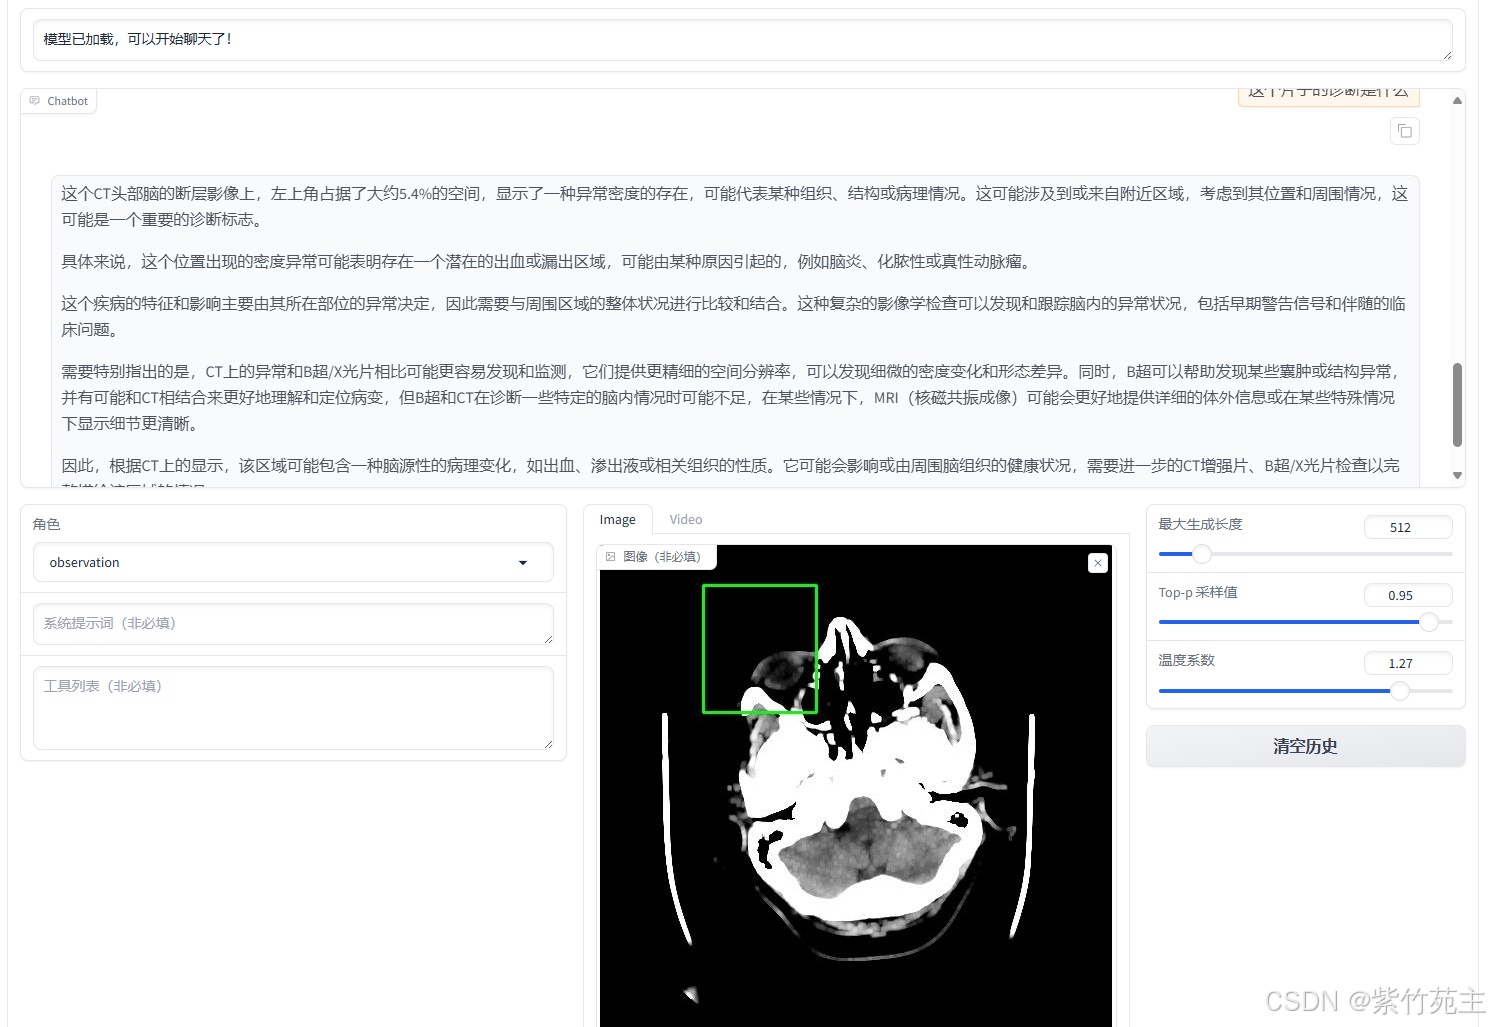Select the Image tab
The image size is (1490, 1027).
617,519
